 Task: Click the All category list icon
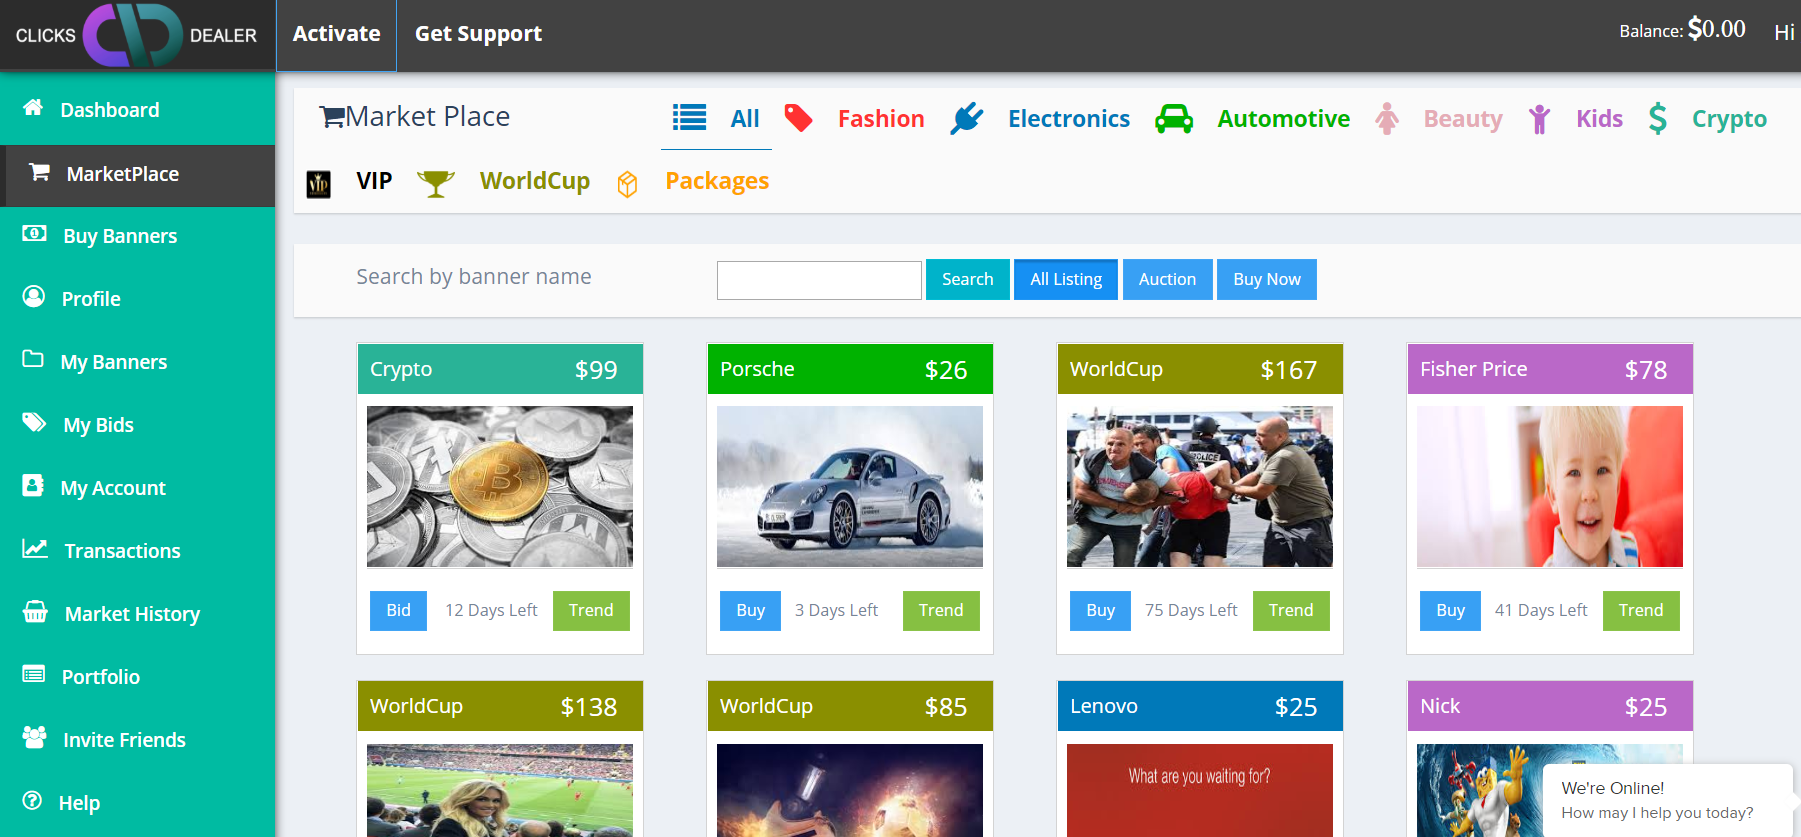click(689, 118)
